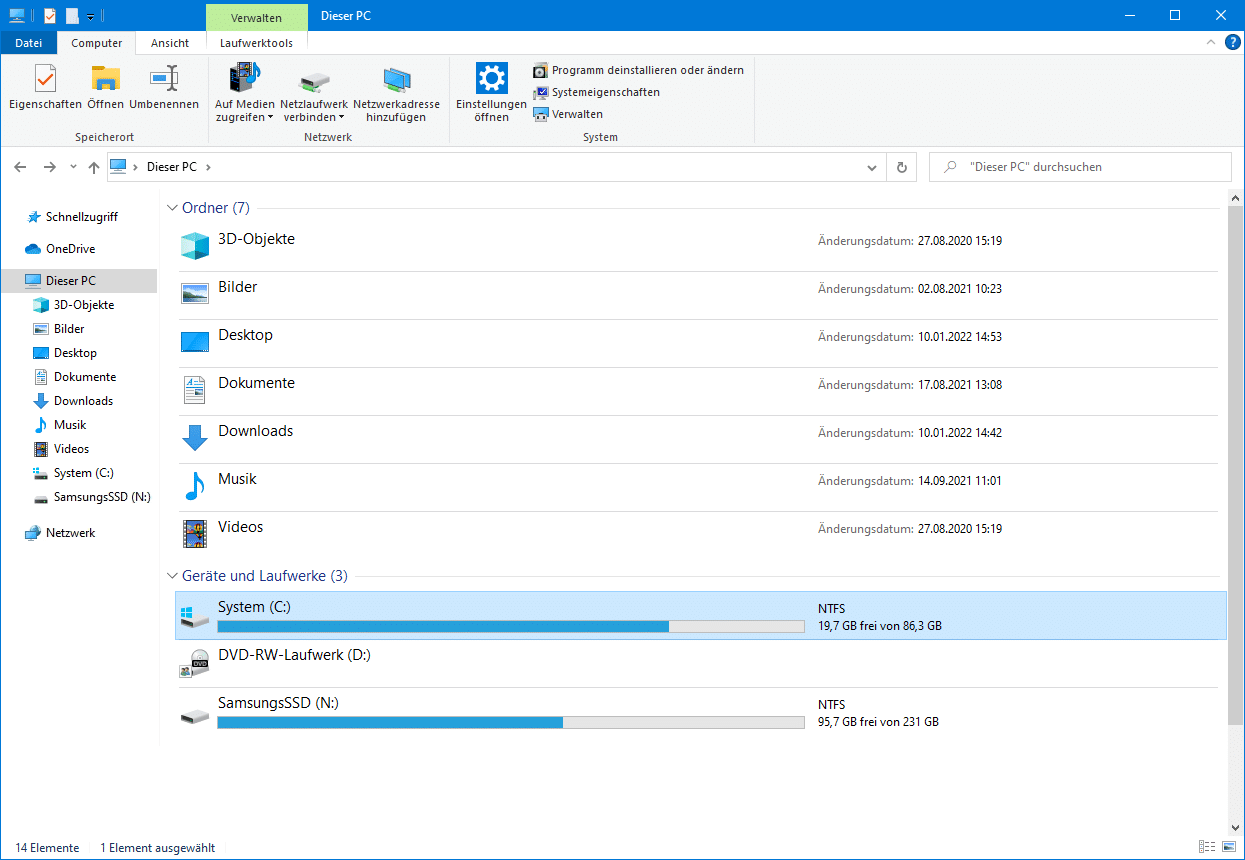Select the Videos film icon in list
Image resolution: width=1245 pixels, height=860 pixels.
[195, 533]
